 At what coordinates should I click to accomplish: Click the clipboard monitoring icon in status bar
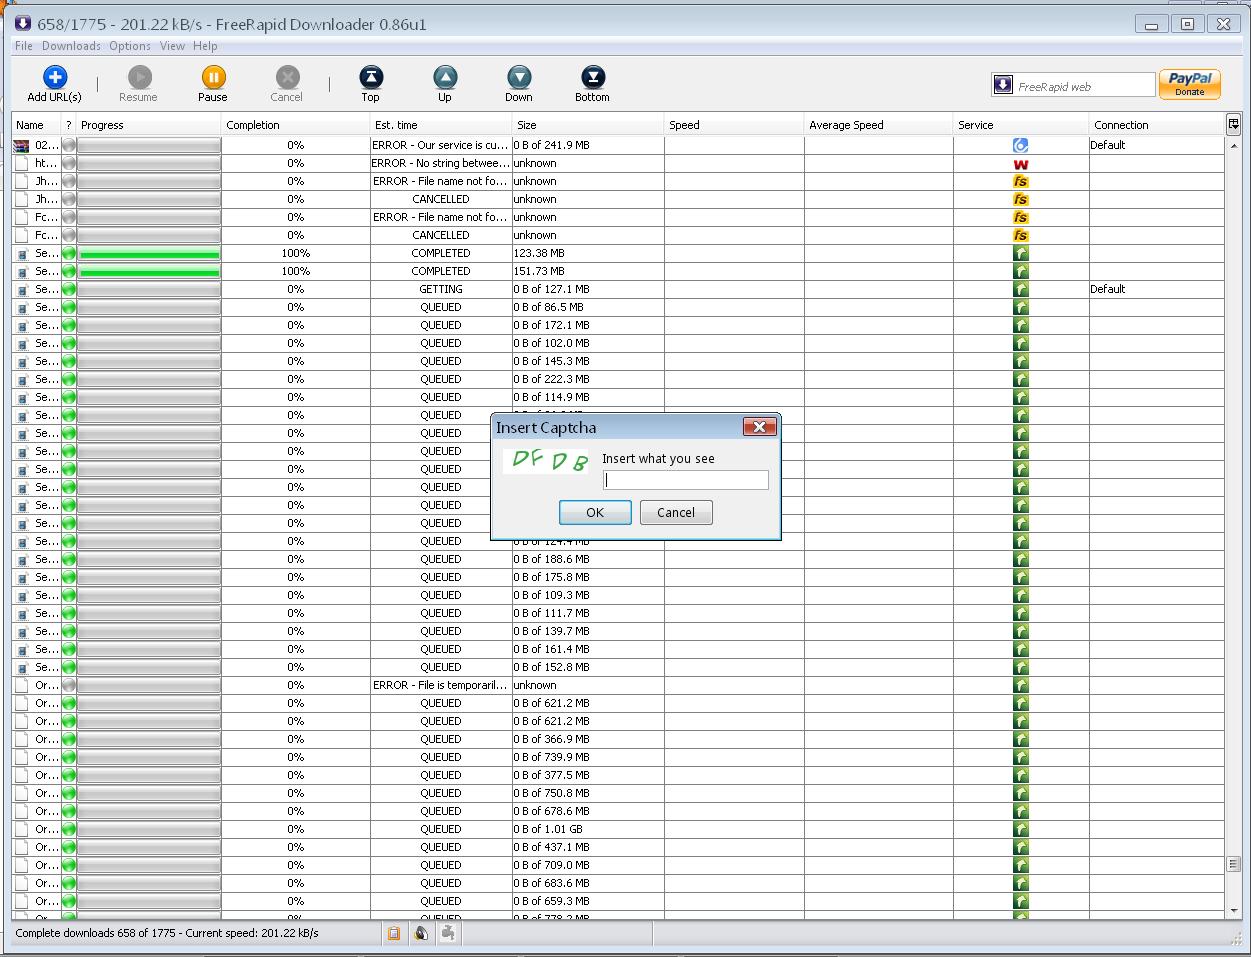coord(394,933)
